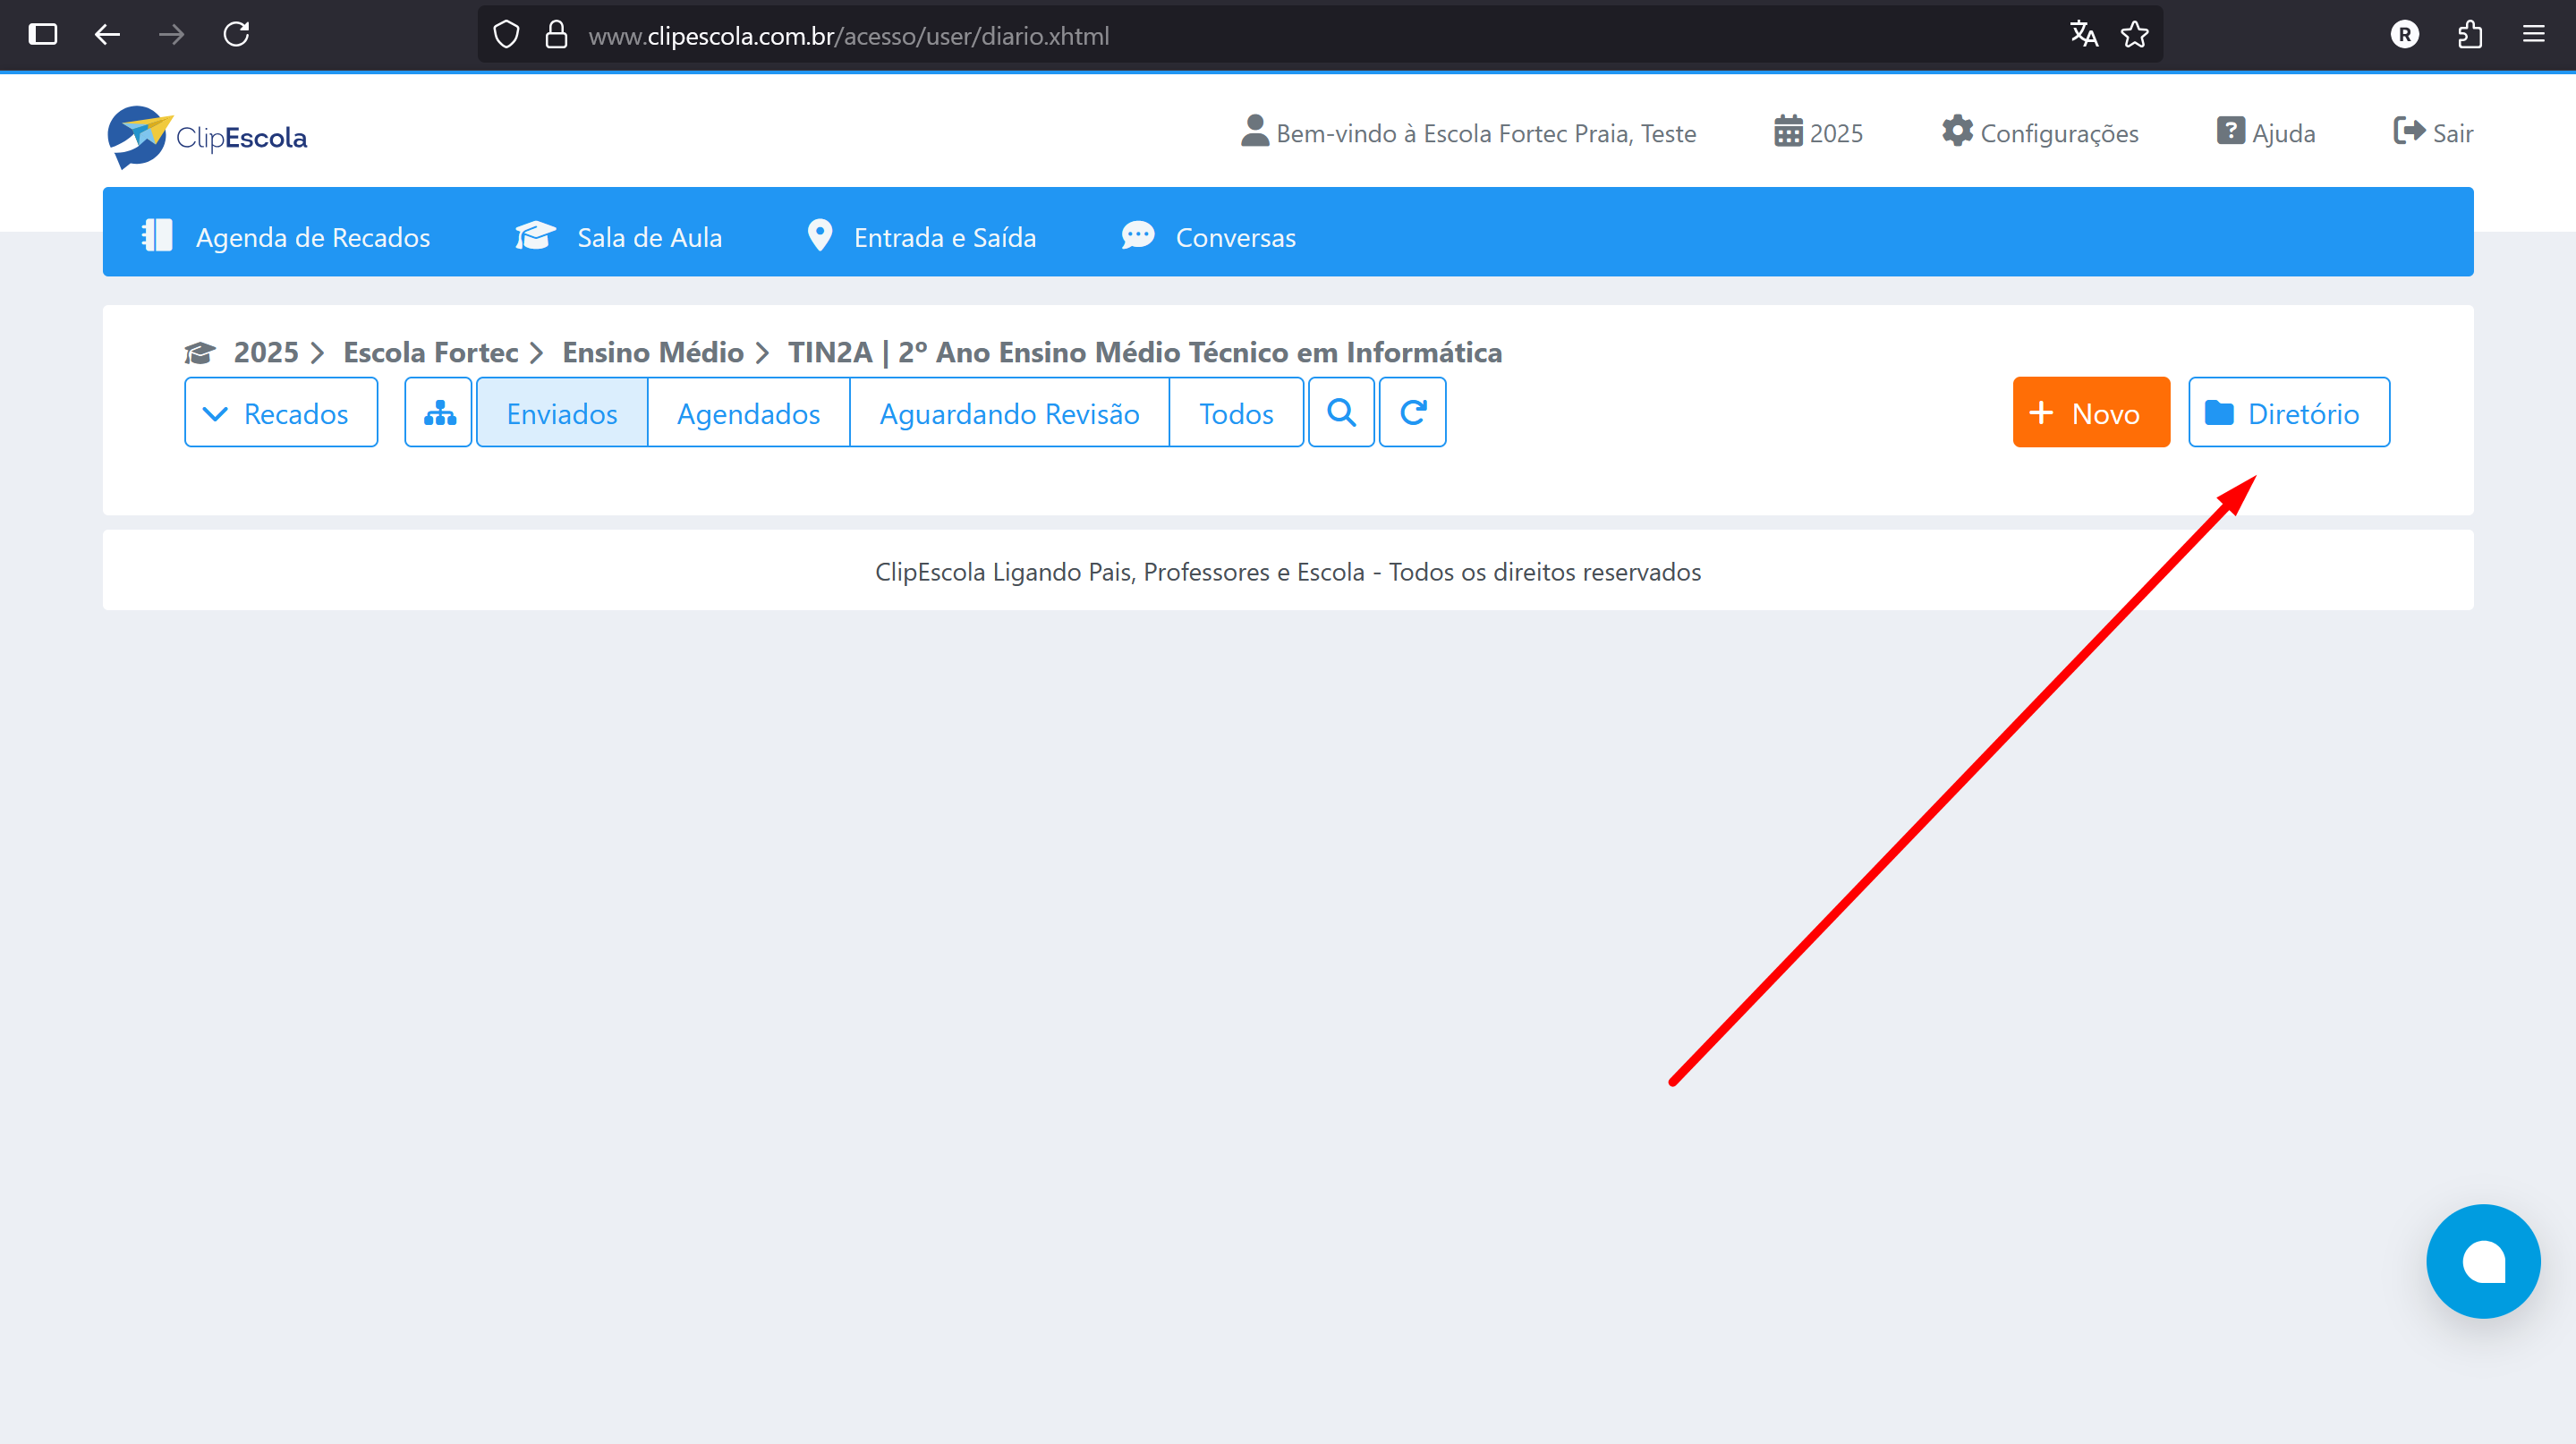This screenshot has width=2576, height=1444.
Task: Click the orange Novo button
Action: coord(2090,412)
